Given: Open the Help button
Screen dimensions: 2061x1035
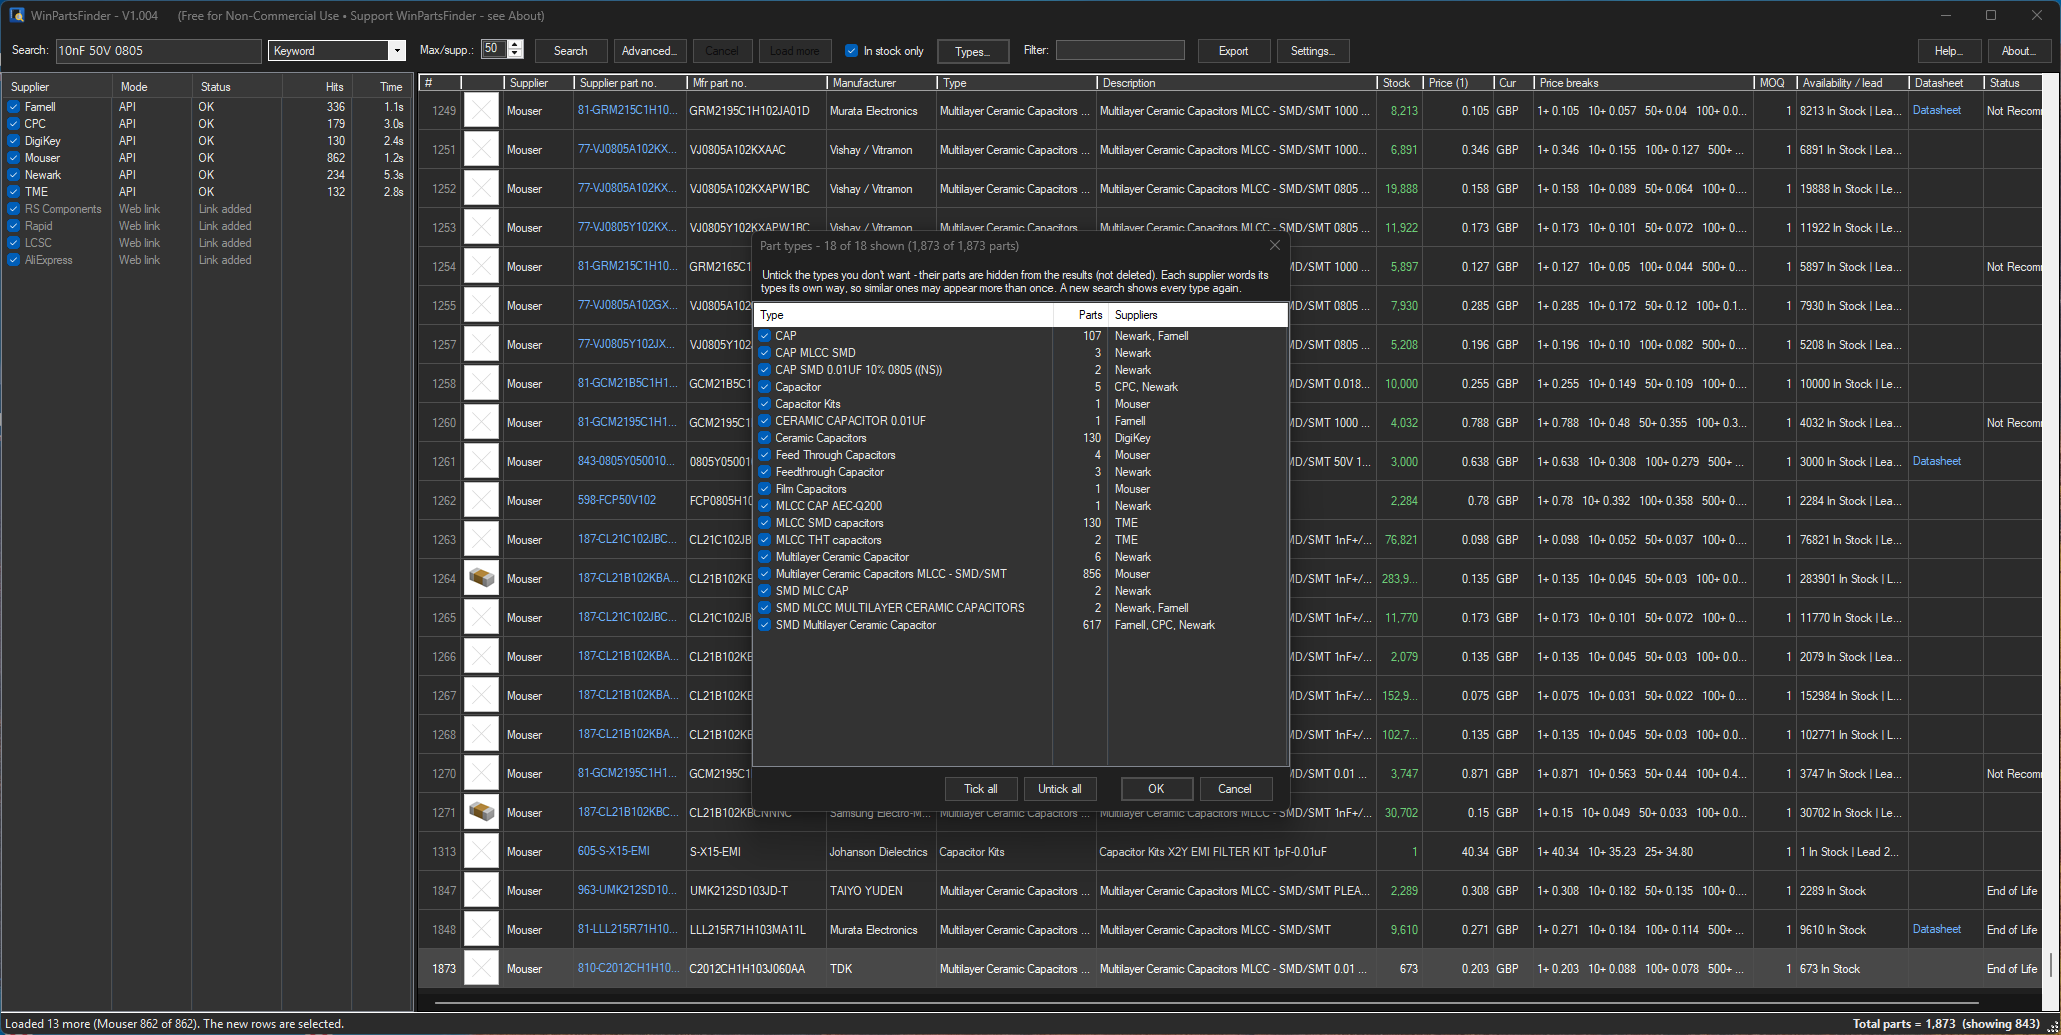Looking at the screenshot, I should [x=1949, y=51].
